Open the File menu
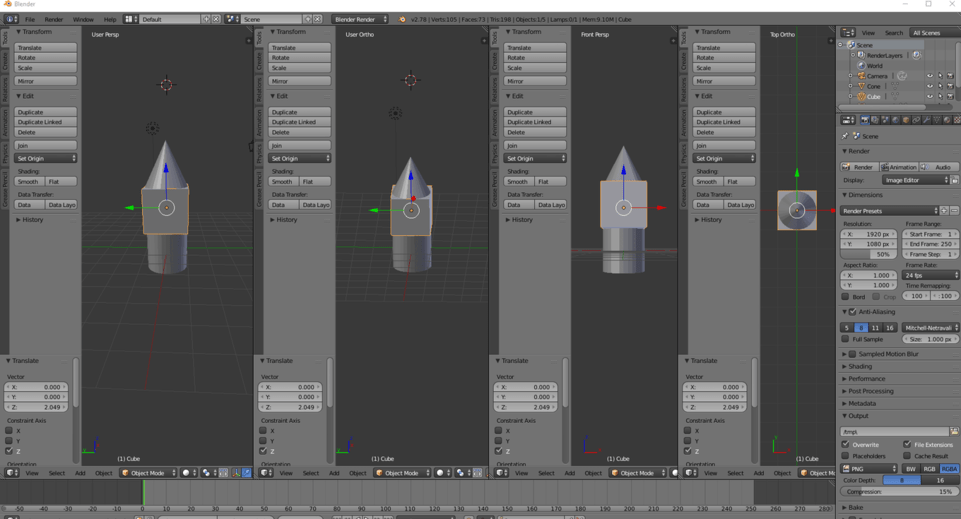961x519 pixels. click(29, 19)
